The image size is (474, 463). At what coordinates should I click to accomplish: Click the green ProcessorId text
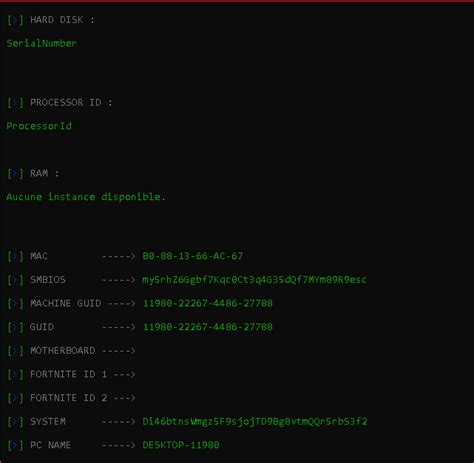coord(39,126)
